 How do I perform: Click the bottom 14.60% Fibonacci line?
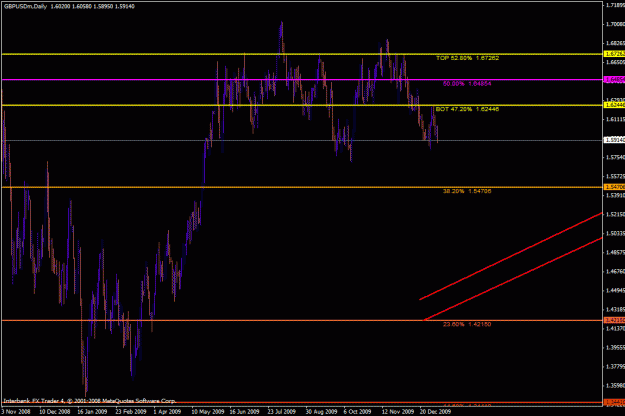pyautogui.click(x=301, y=402)
